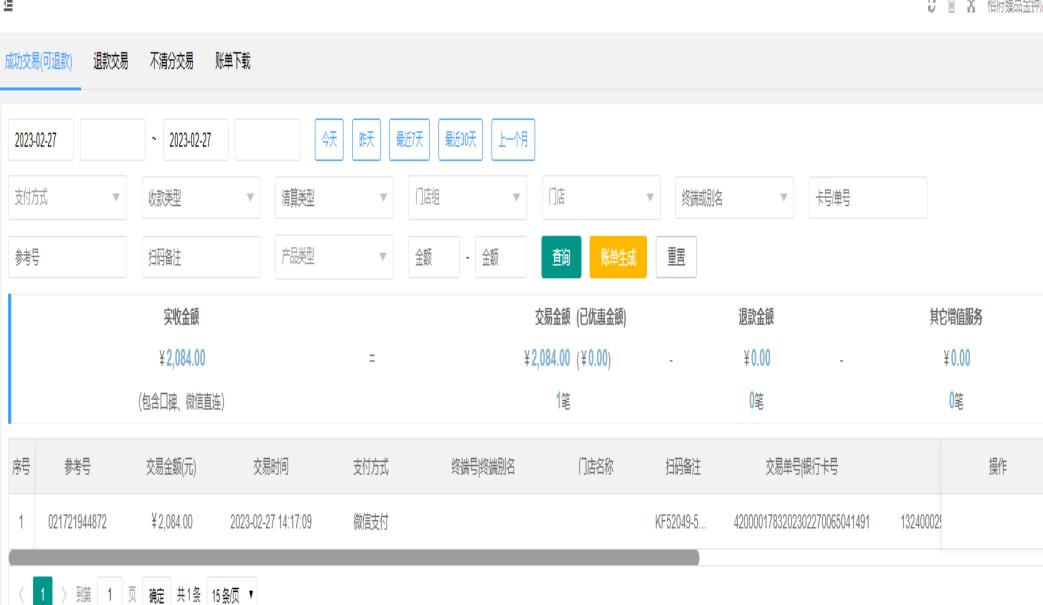Viewport: 1043px width, 605px height.
Task: Click the fullscreen icon in top-right header
Action: 970,6
